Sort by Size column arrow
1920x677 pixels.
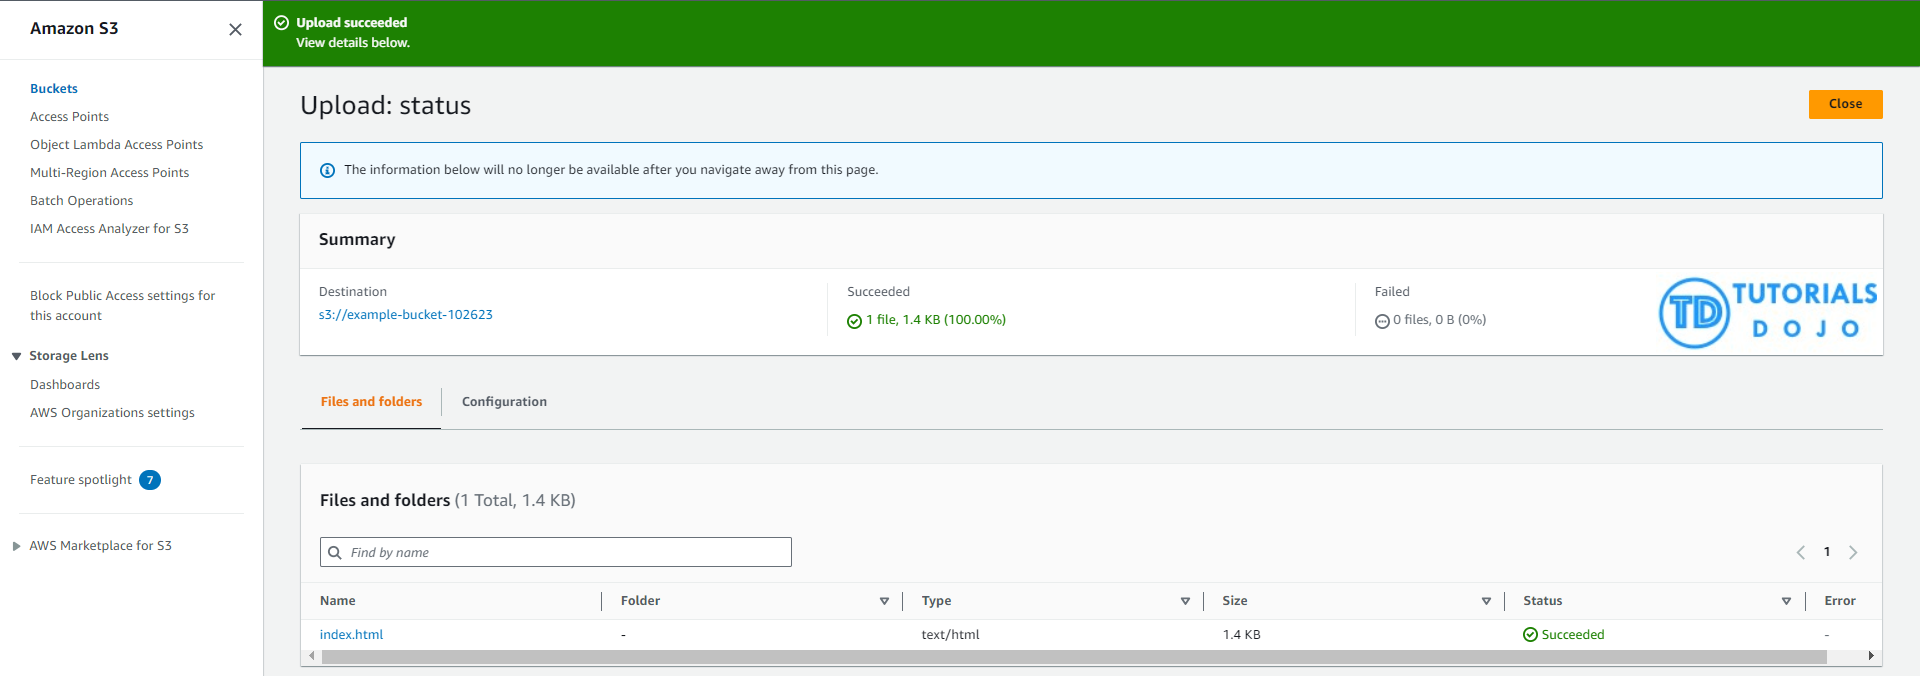[1486, 601]
